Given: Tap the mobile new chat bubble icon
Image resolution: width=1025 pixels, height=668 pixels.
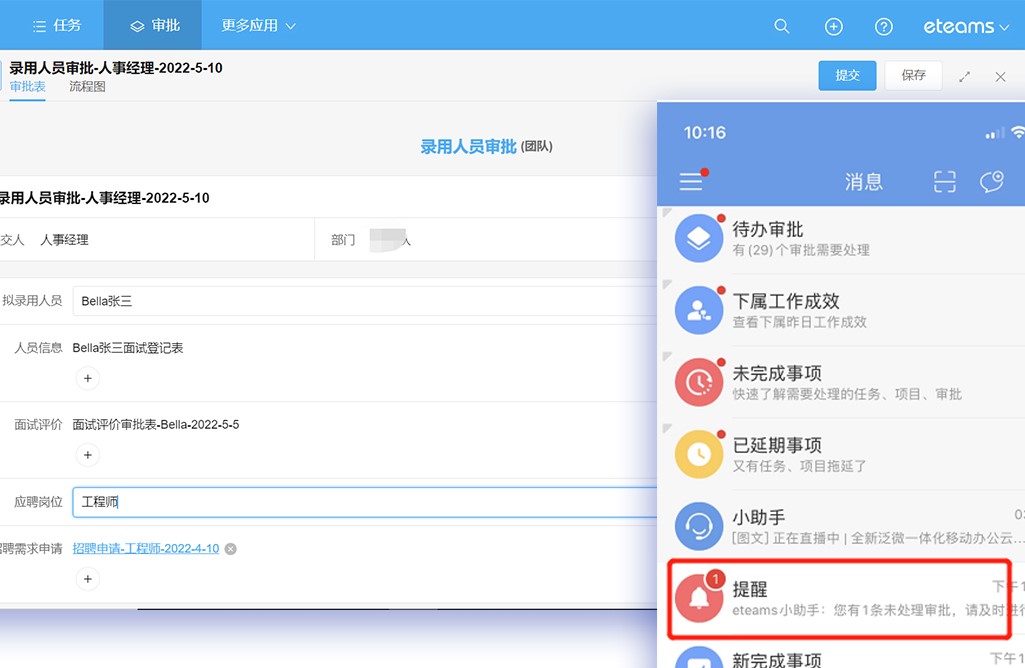Looking at the screenshot, I should click(x=992, y=181).
